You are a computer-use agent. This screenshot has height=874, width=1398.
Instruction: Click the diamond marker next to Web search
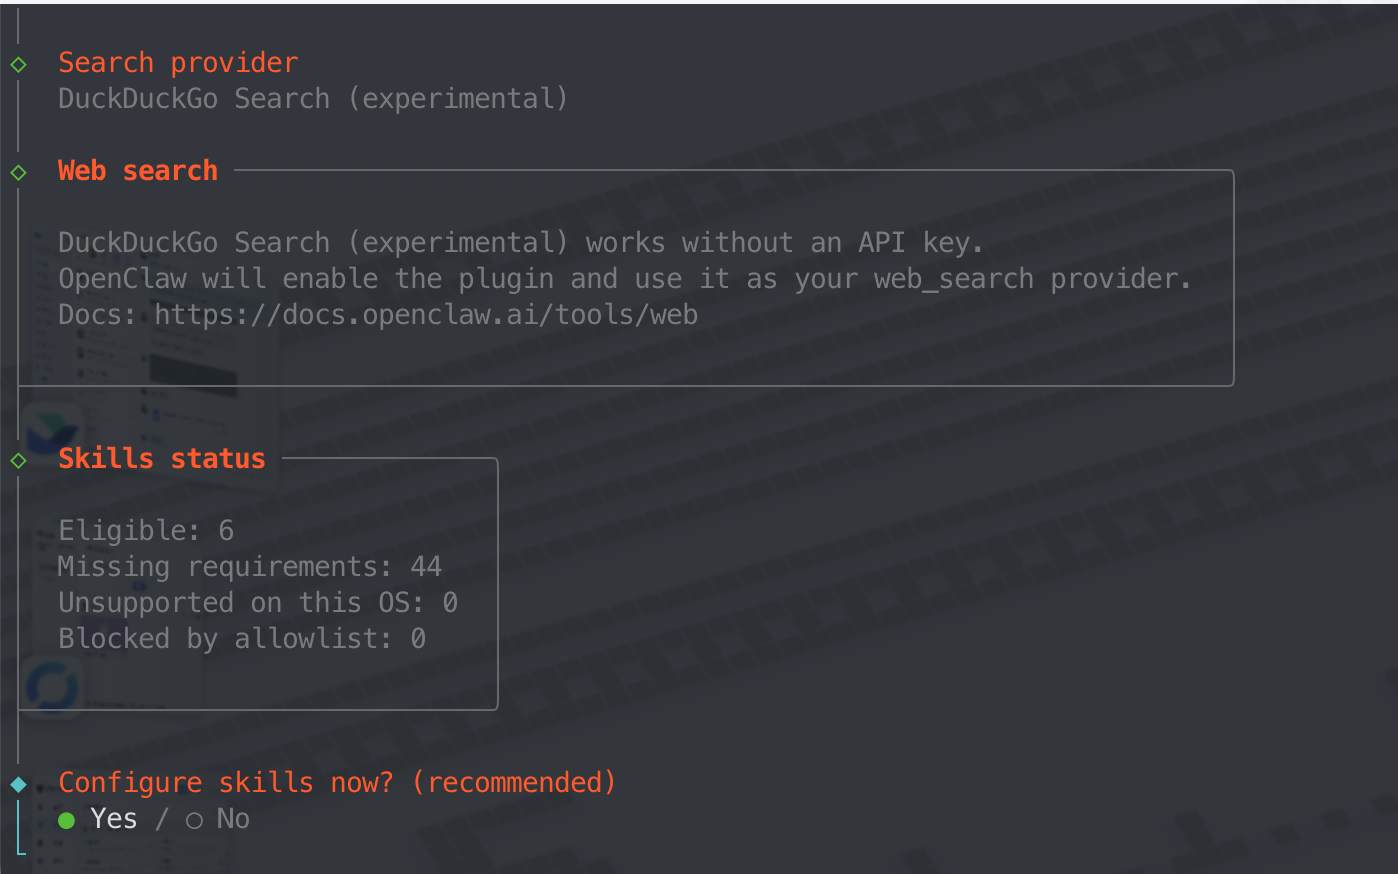[x=18, y=172]
